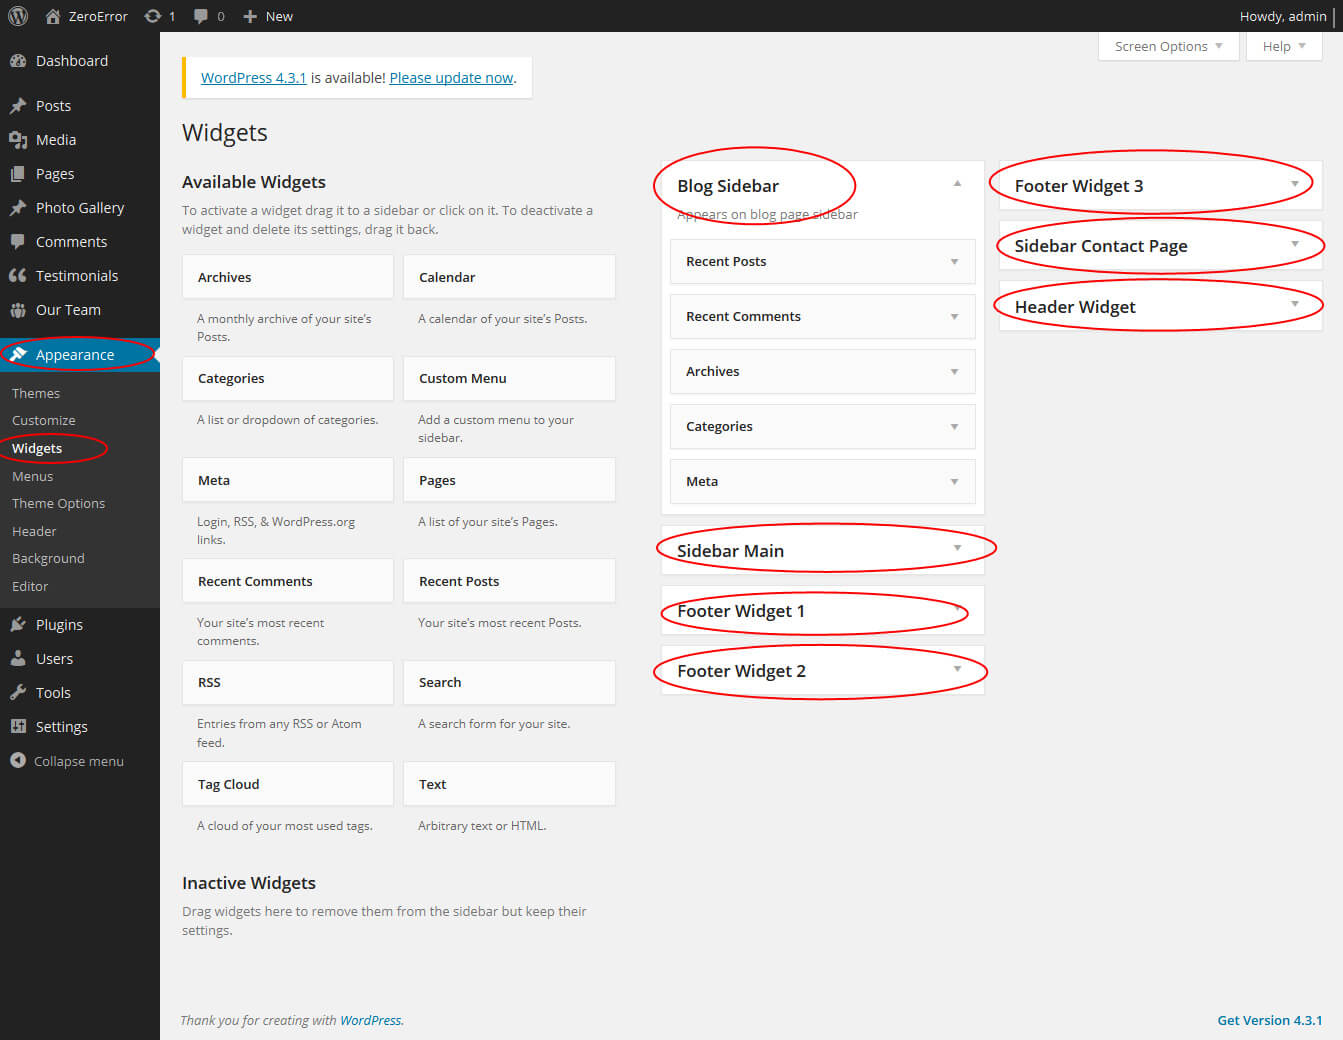Click the Tools wrench icon
The height and width of the screenshot is (1040, 1343).
[x=18, y=693]
